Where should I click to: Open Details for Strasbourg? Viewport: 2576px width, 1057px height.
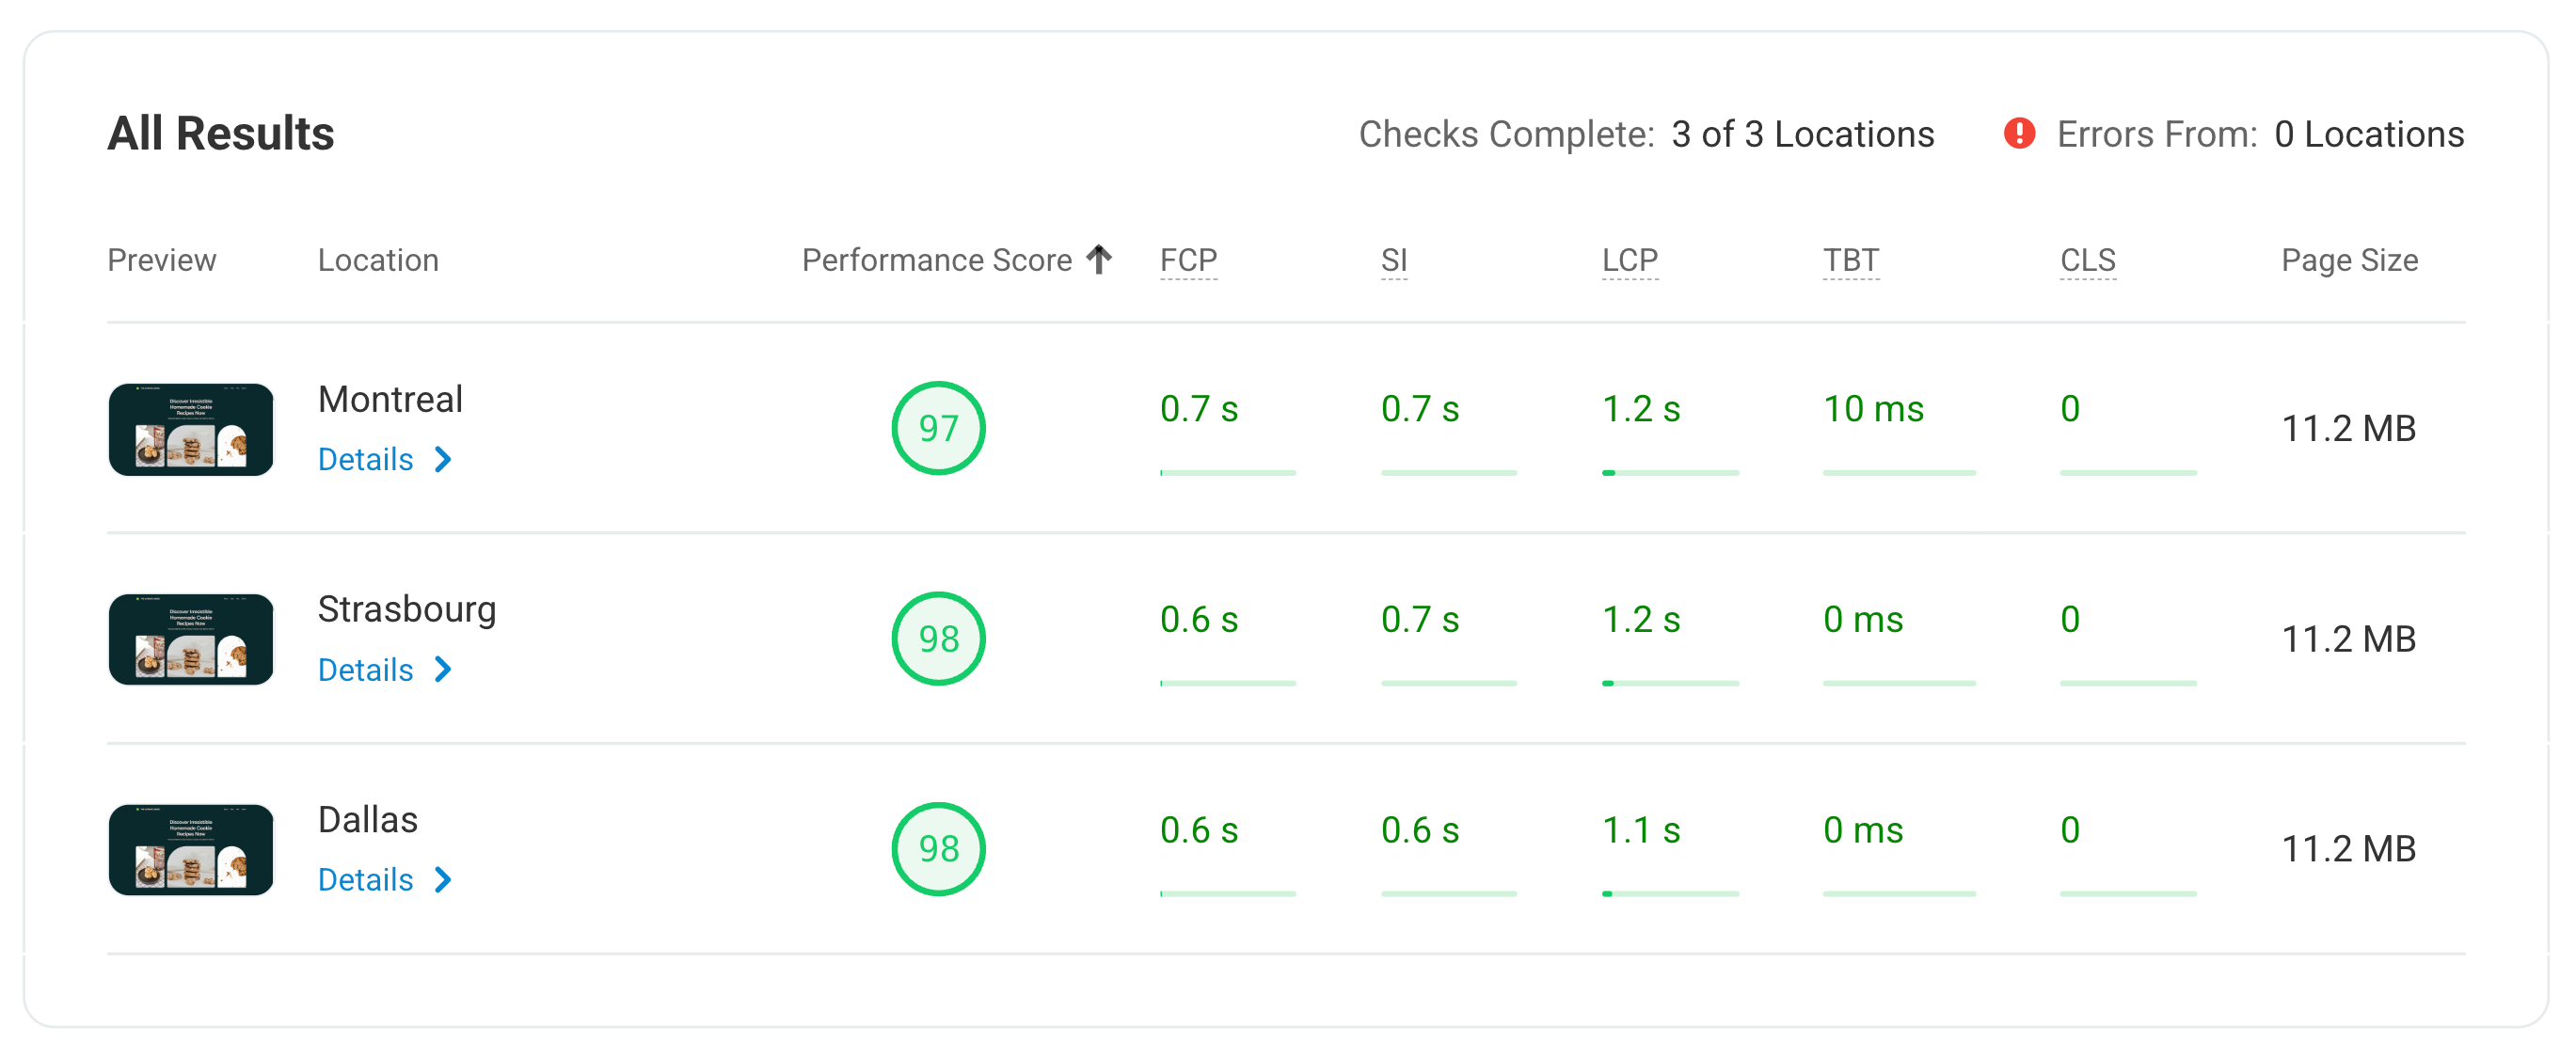[364, 670]
